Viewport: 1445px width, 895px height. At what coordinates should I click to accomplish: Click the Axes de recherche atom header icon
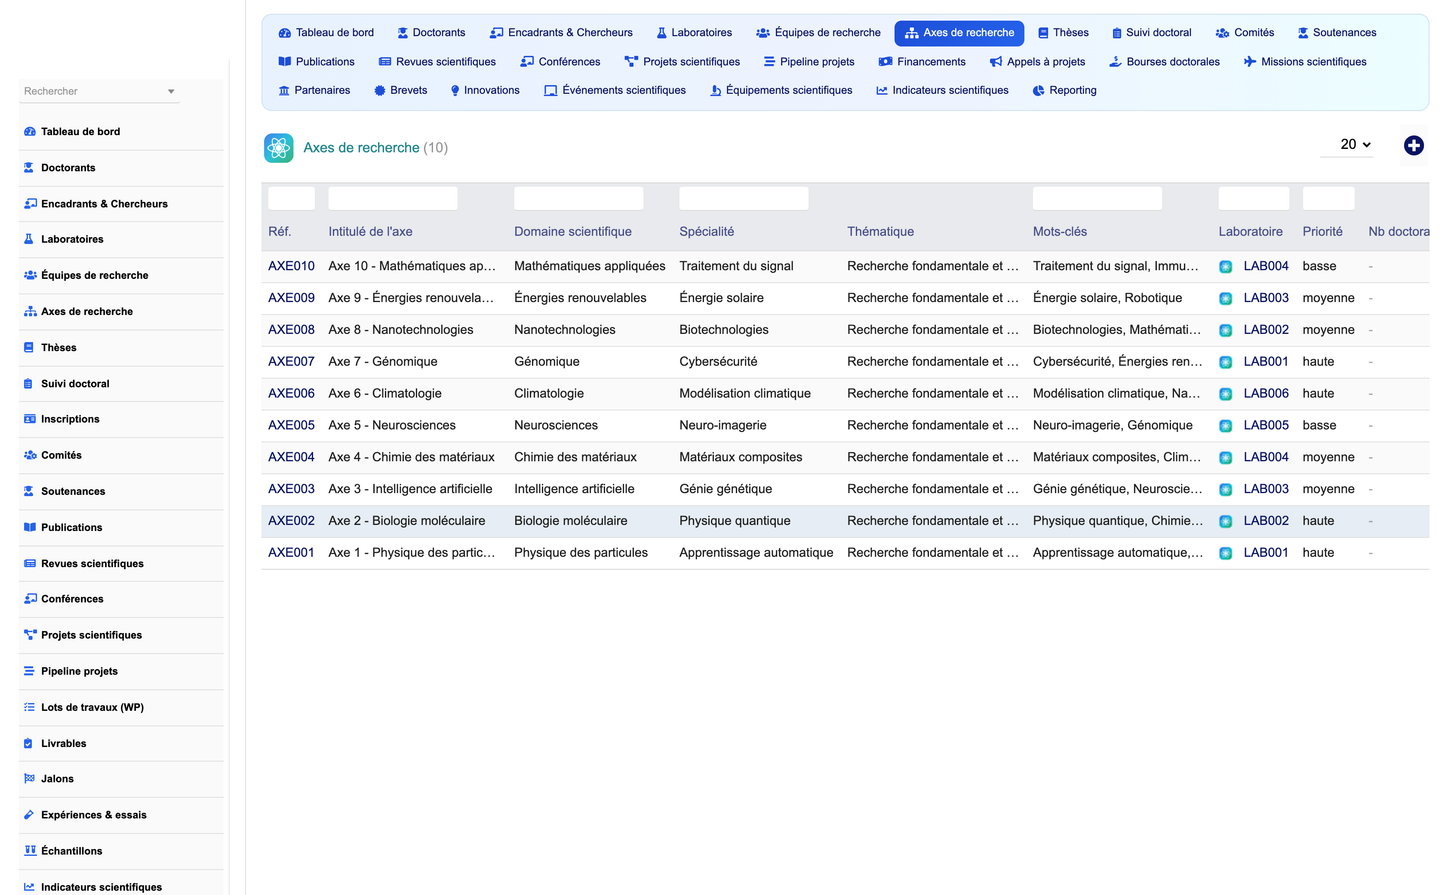279,148
